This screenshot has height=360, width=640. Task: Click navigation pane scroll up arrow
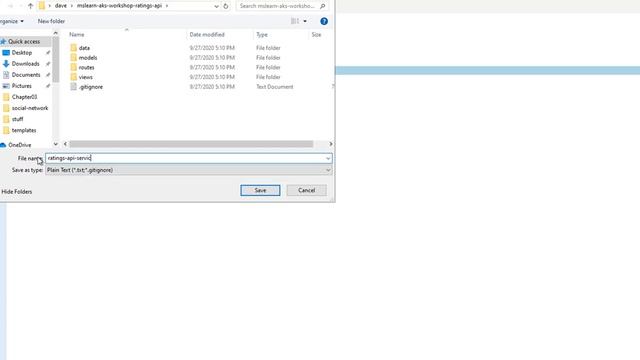coord(56,33)
